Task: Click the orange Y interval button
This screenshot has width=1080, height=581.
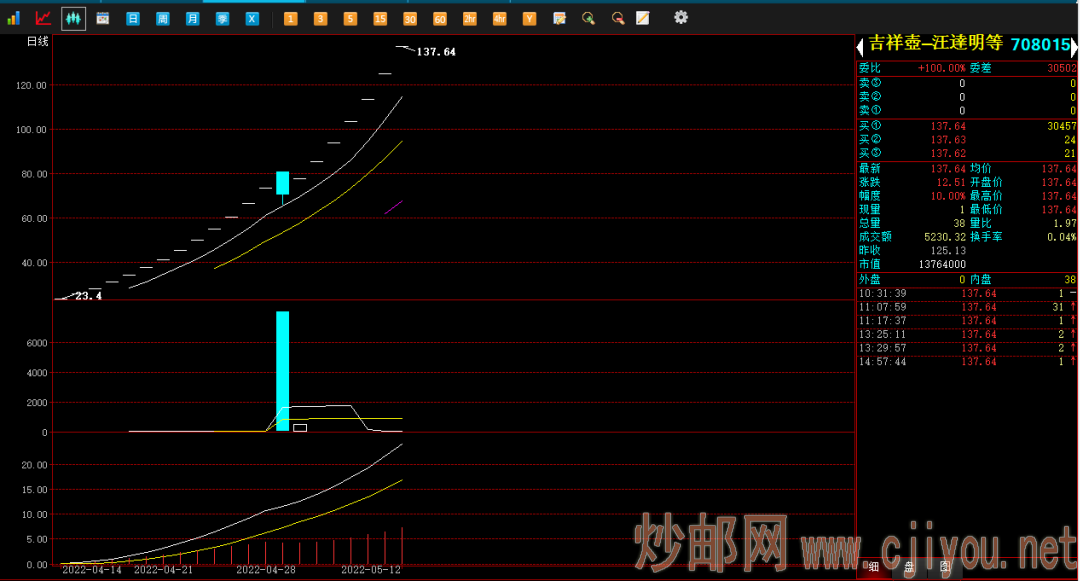Action: coord(529,18)
